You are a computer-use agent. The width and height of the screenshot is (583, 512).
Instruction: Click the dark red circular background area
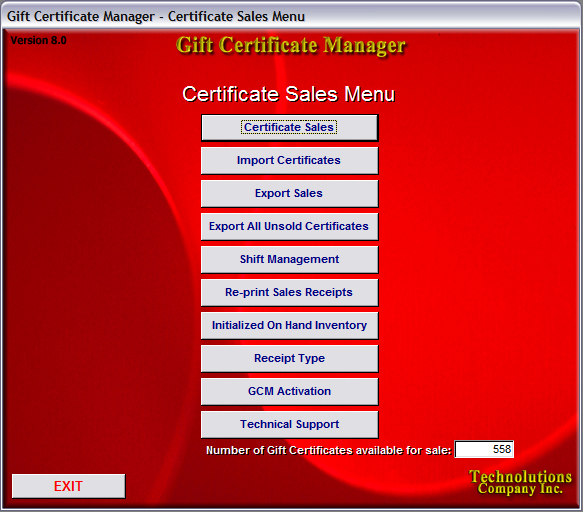(x=93, y=279)
